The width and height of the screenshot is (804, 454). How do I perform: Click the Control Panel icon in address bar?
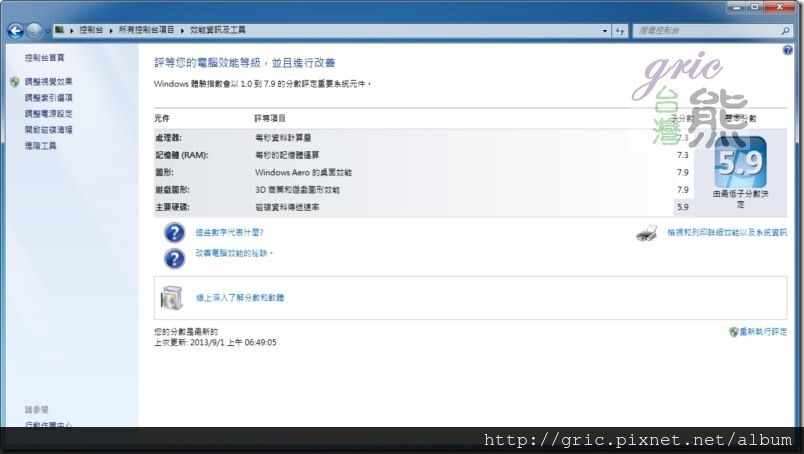(59, 30)
